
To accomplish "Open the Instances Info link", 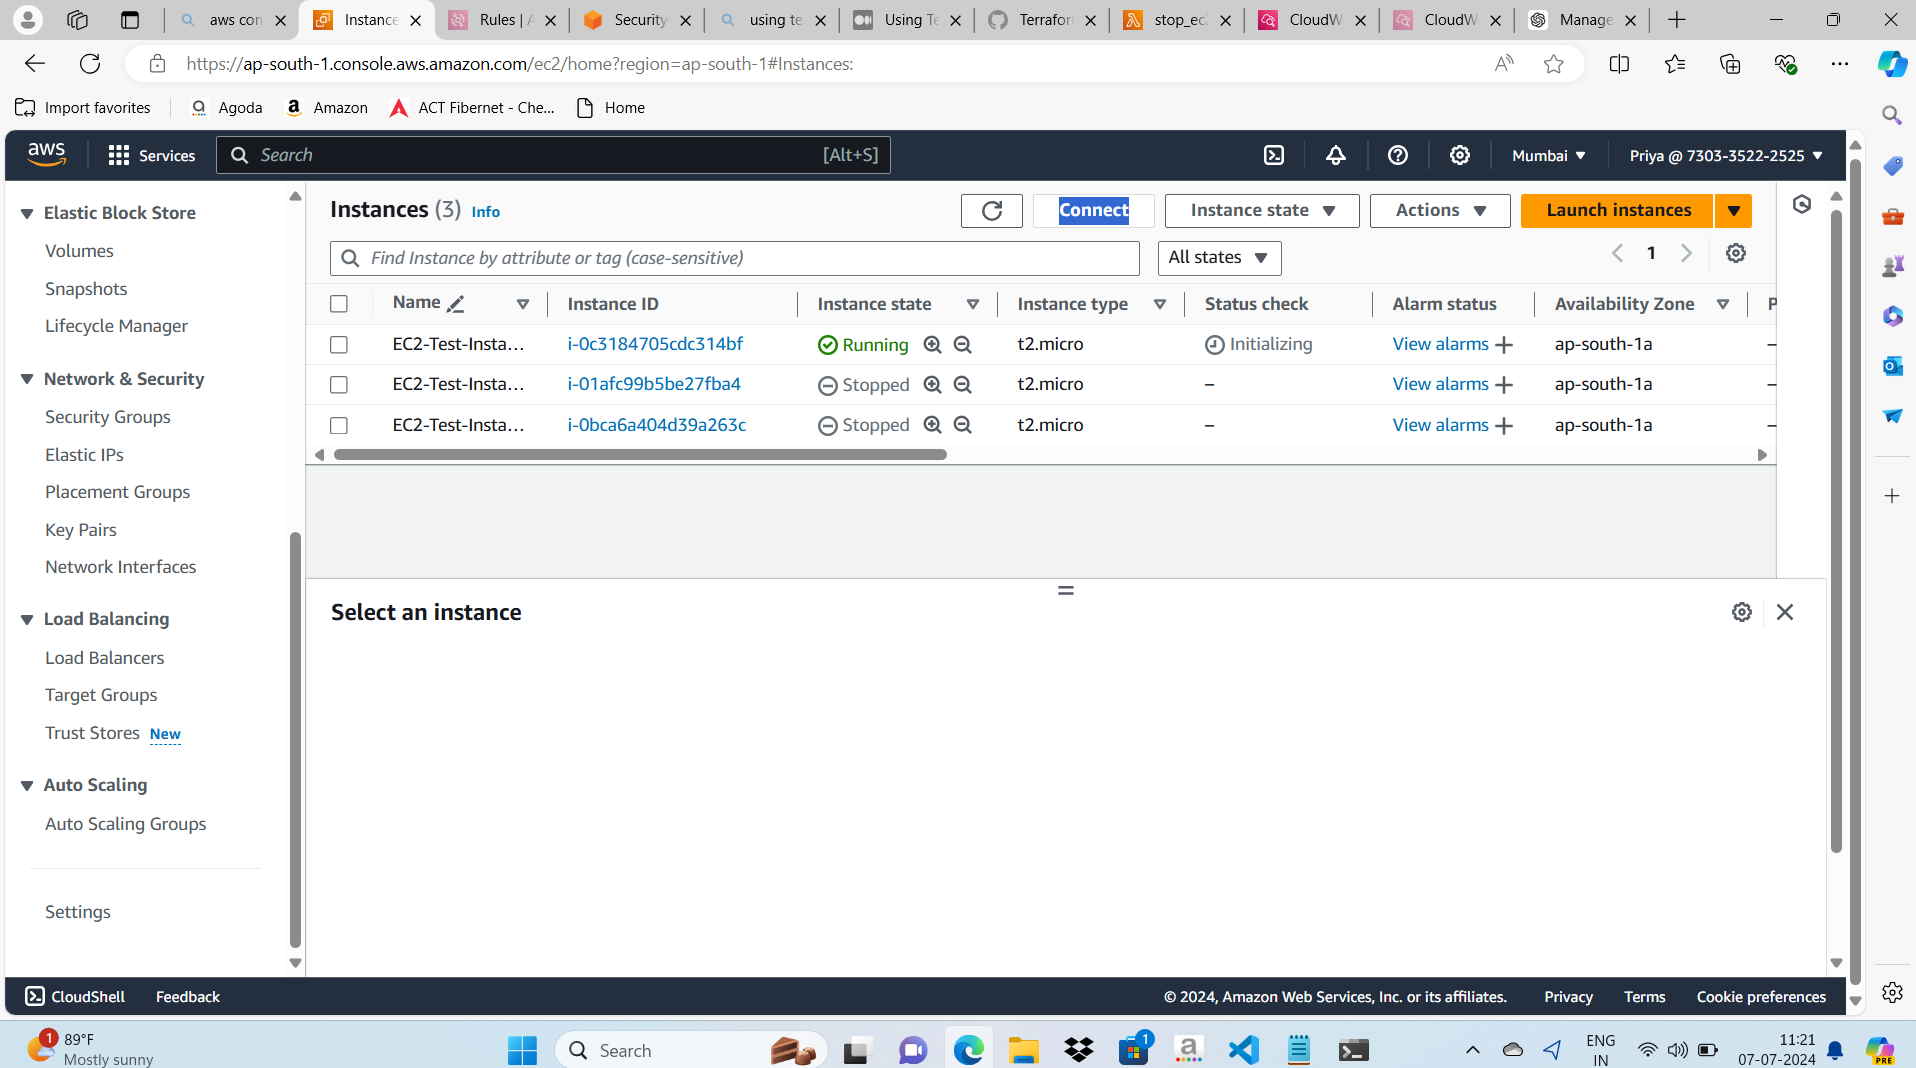I will coord(486,212).
